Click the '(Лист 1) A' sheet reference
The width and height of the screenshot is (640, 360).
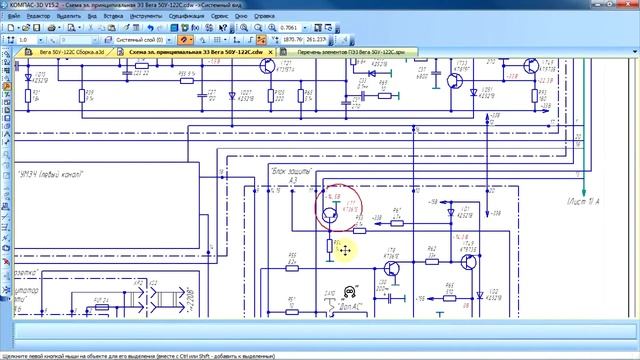point(583,201)
